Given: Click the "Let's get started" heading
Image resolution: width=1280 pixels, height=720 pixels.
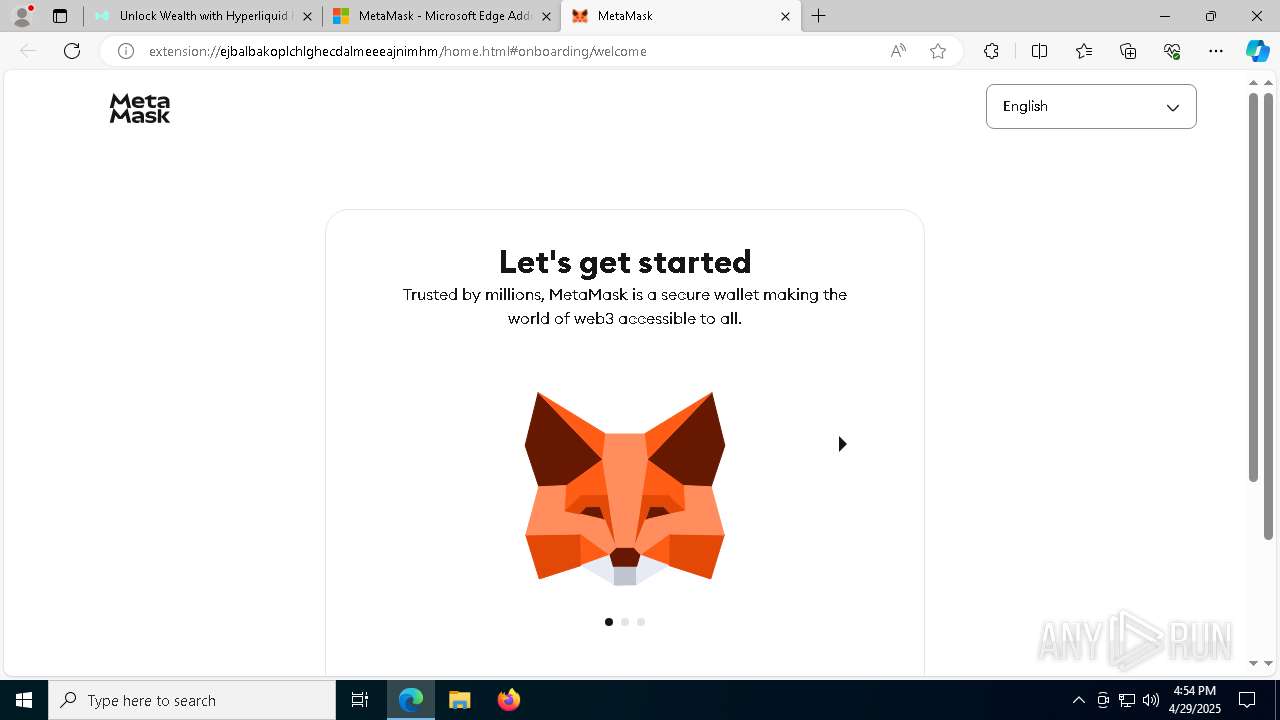Looking at the screenshot, I should tap(625, 262).
